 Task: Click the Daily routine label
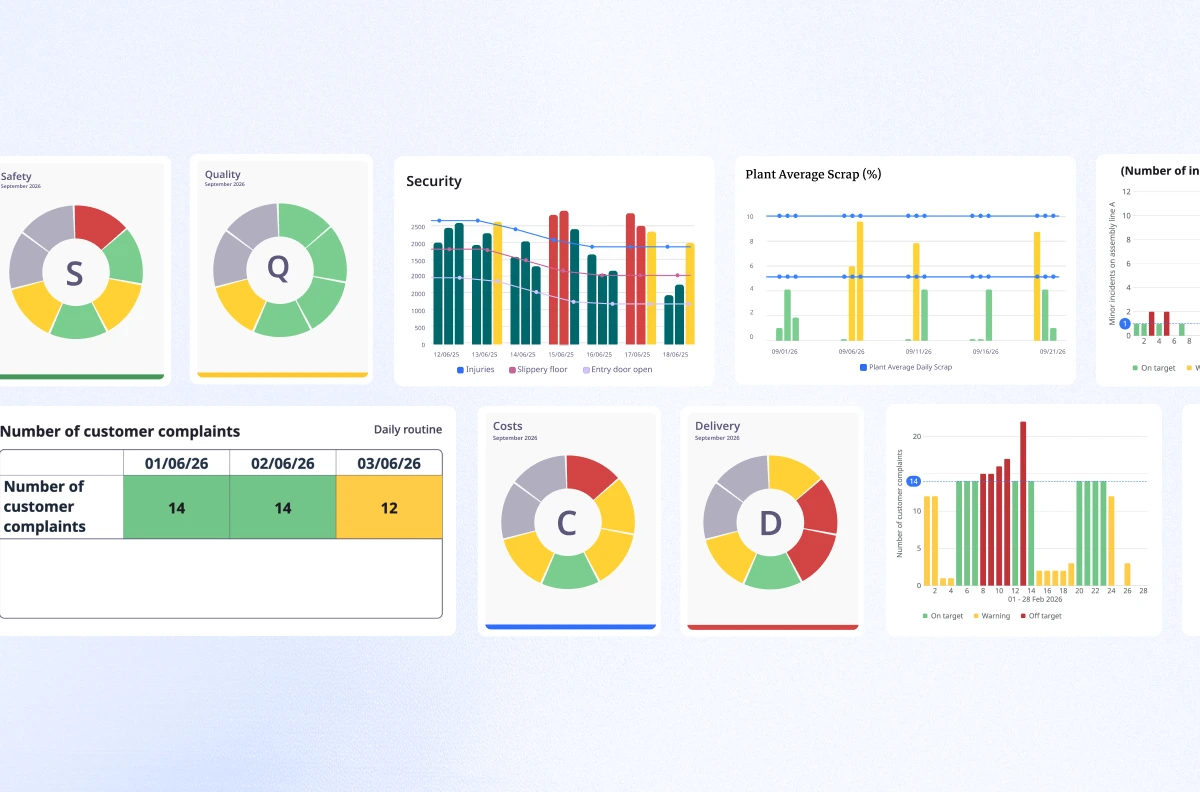click(408, 430)
